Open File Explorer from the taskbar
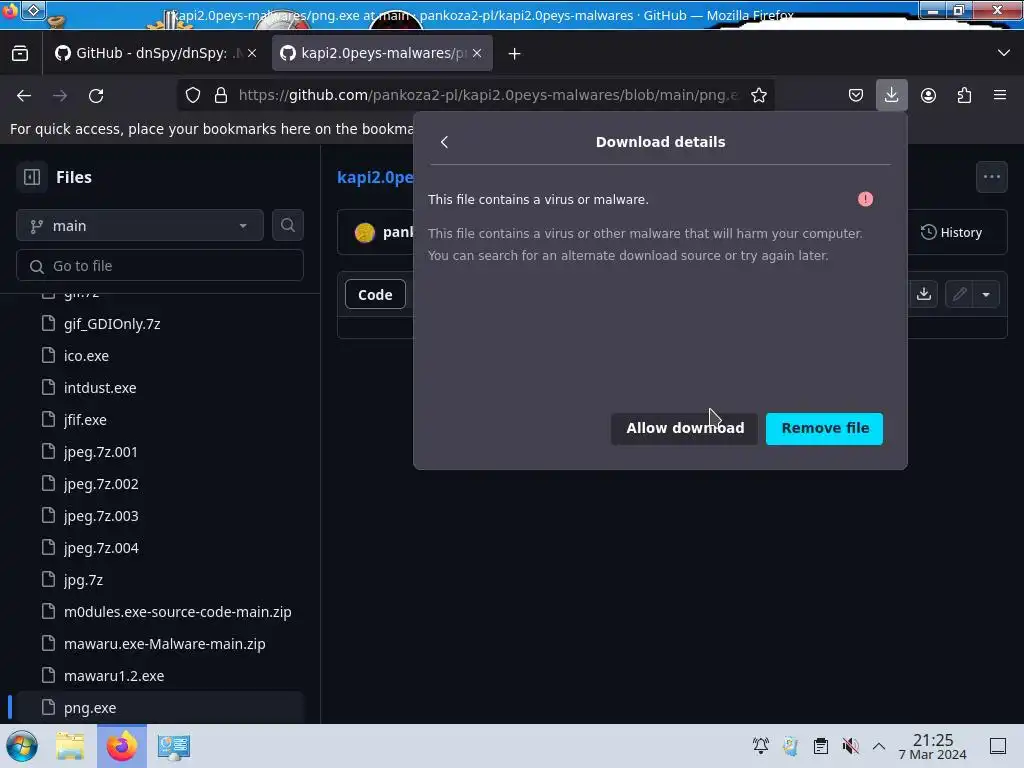Image resolution: width=1024 pixels, height=768 pixels. [70, 746]
